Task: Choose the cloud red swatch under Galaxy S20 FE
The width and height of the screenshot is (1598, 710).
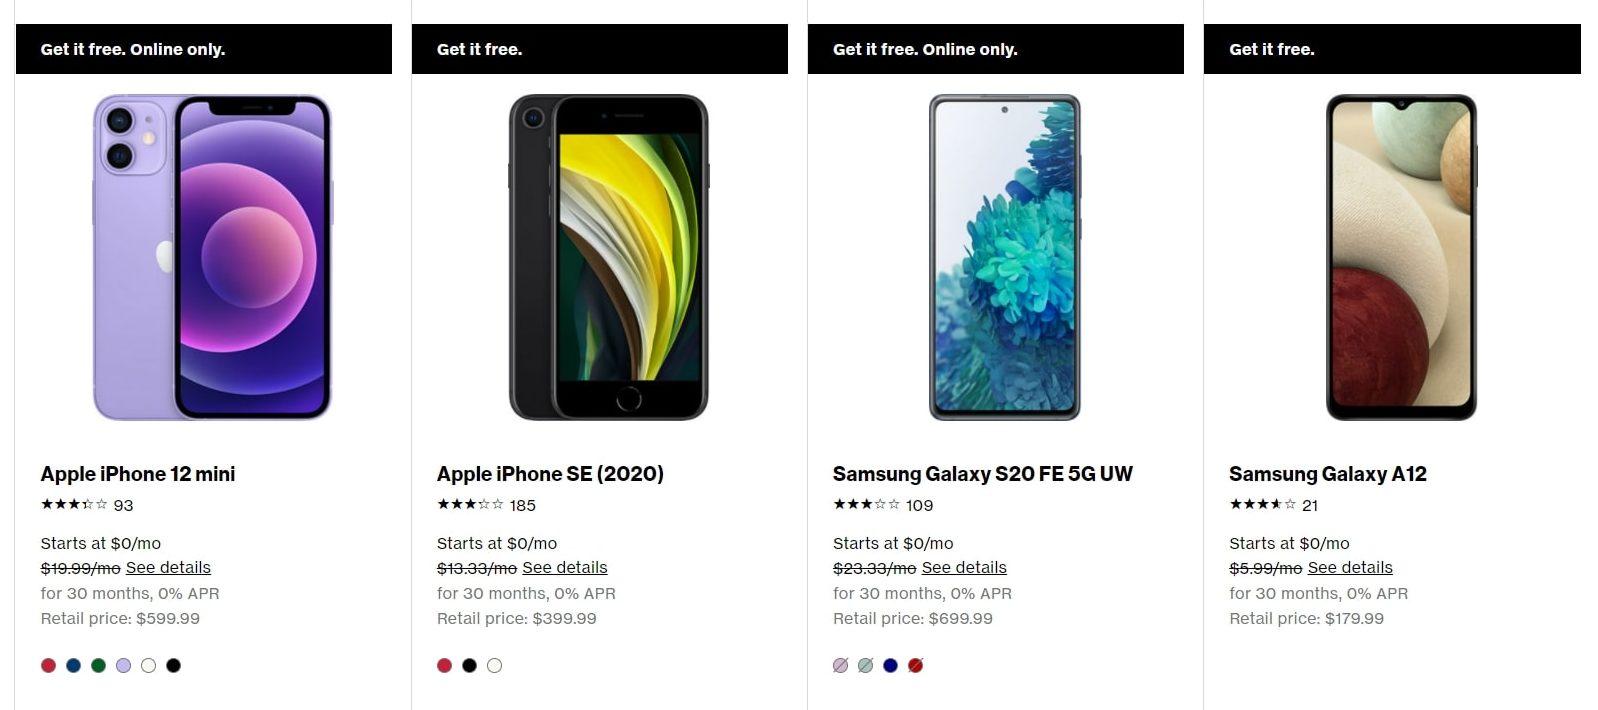Action: click(915, 664)
